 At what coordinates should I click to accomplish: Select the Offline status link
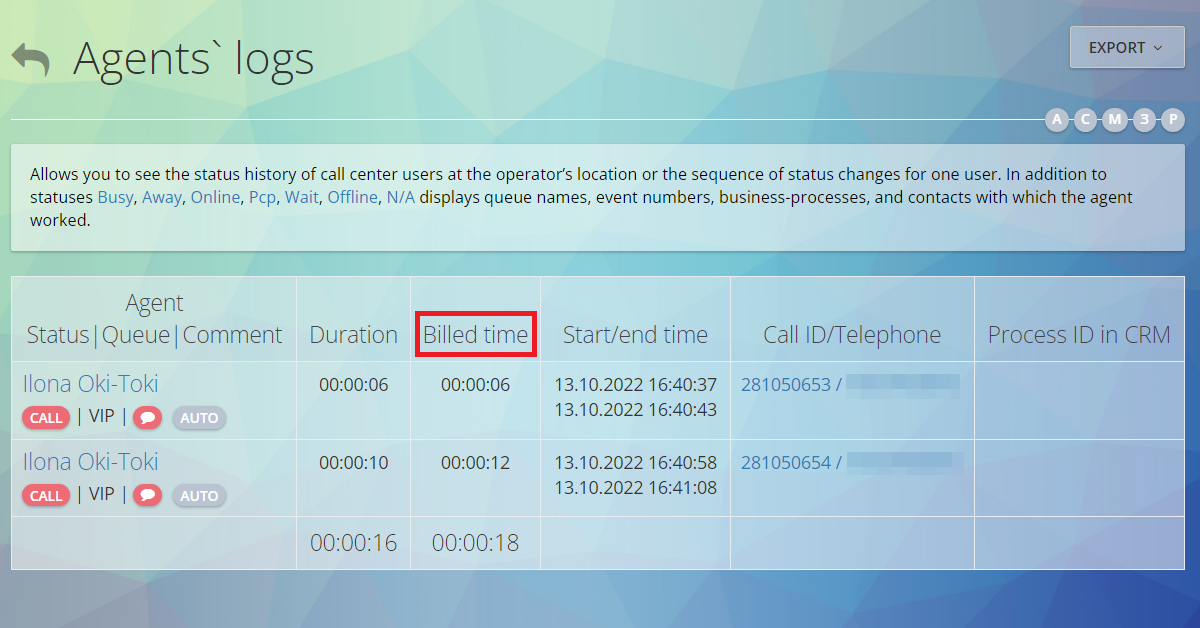[352, 197]
